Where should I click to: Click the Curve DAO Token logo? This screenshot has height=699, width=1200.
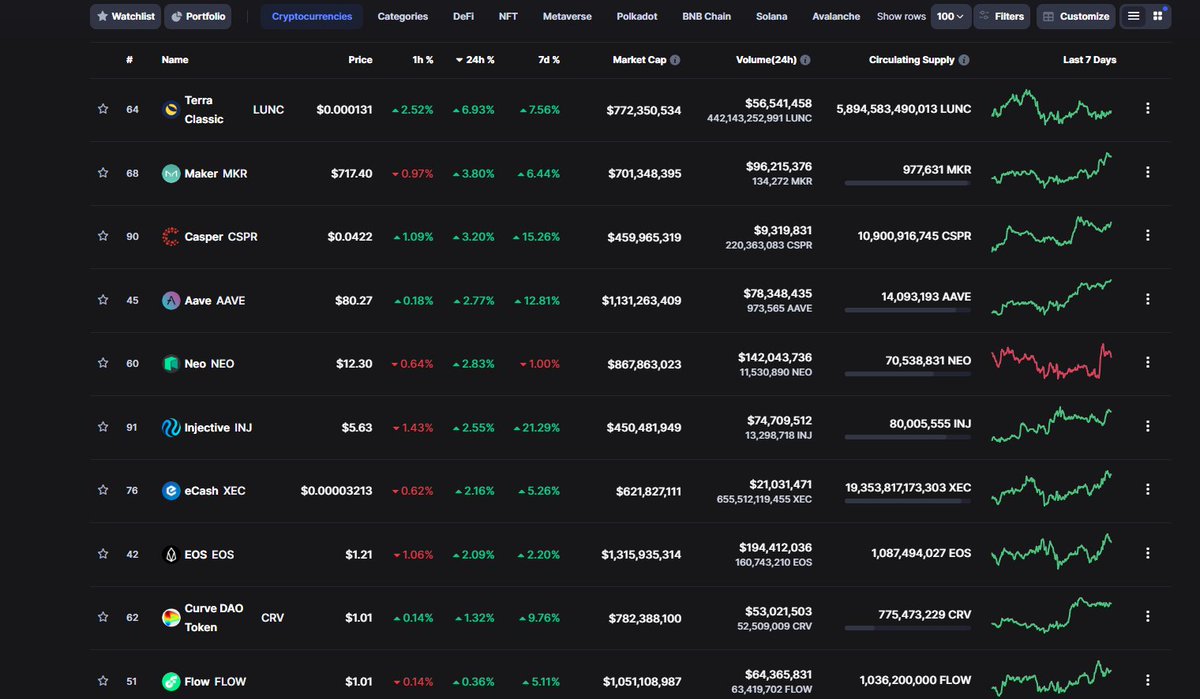[171, 618]
